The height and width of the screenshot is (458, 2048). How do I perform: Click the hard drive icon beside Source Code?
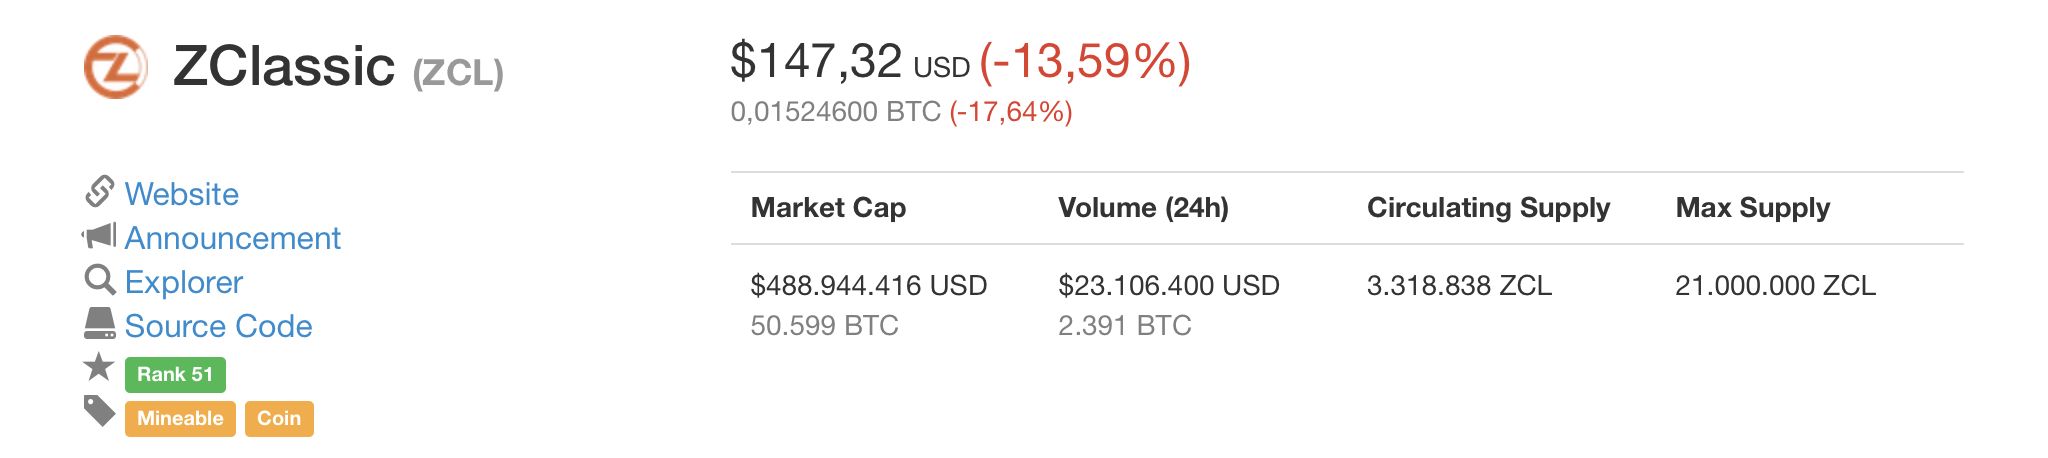(x=100, y=323)
